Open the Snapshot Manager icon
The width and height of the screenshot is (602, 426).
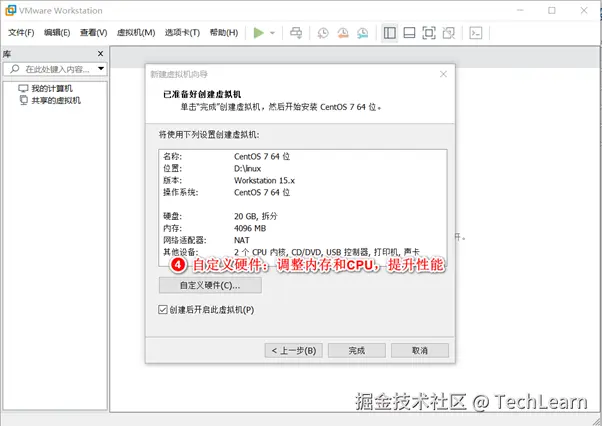[362, 33]
